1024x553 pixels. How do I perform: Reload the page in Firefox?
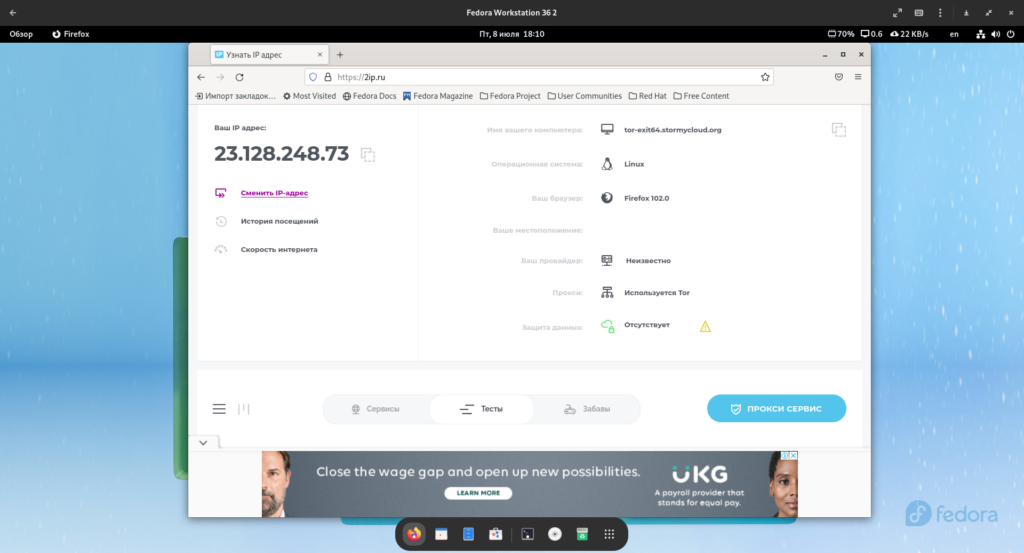240,77
